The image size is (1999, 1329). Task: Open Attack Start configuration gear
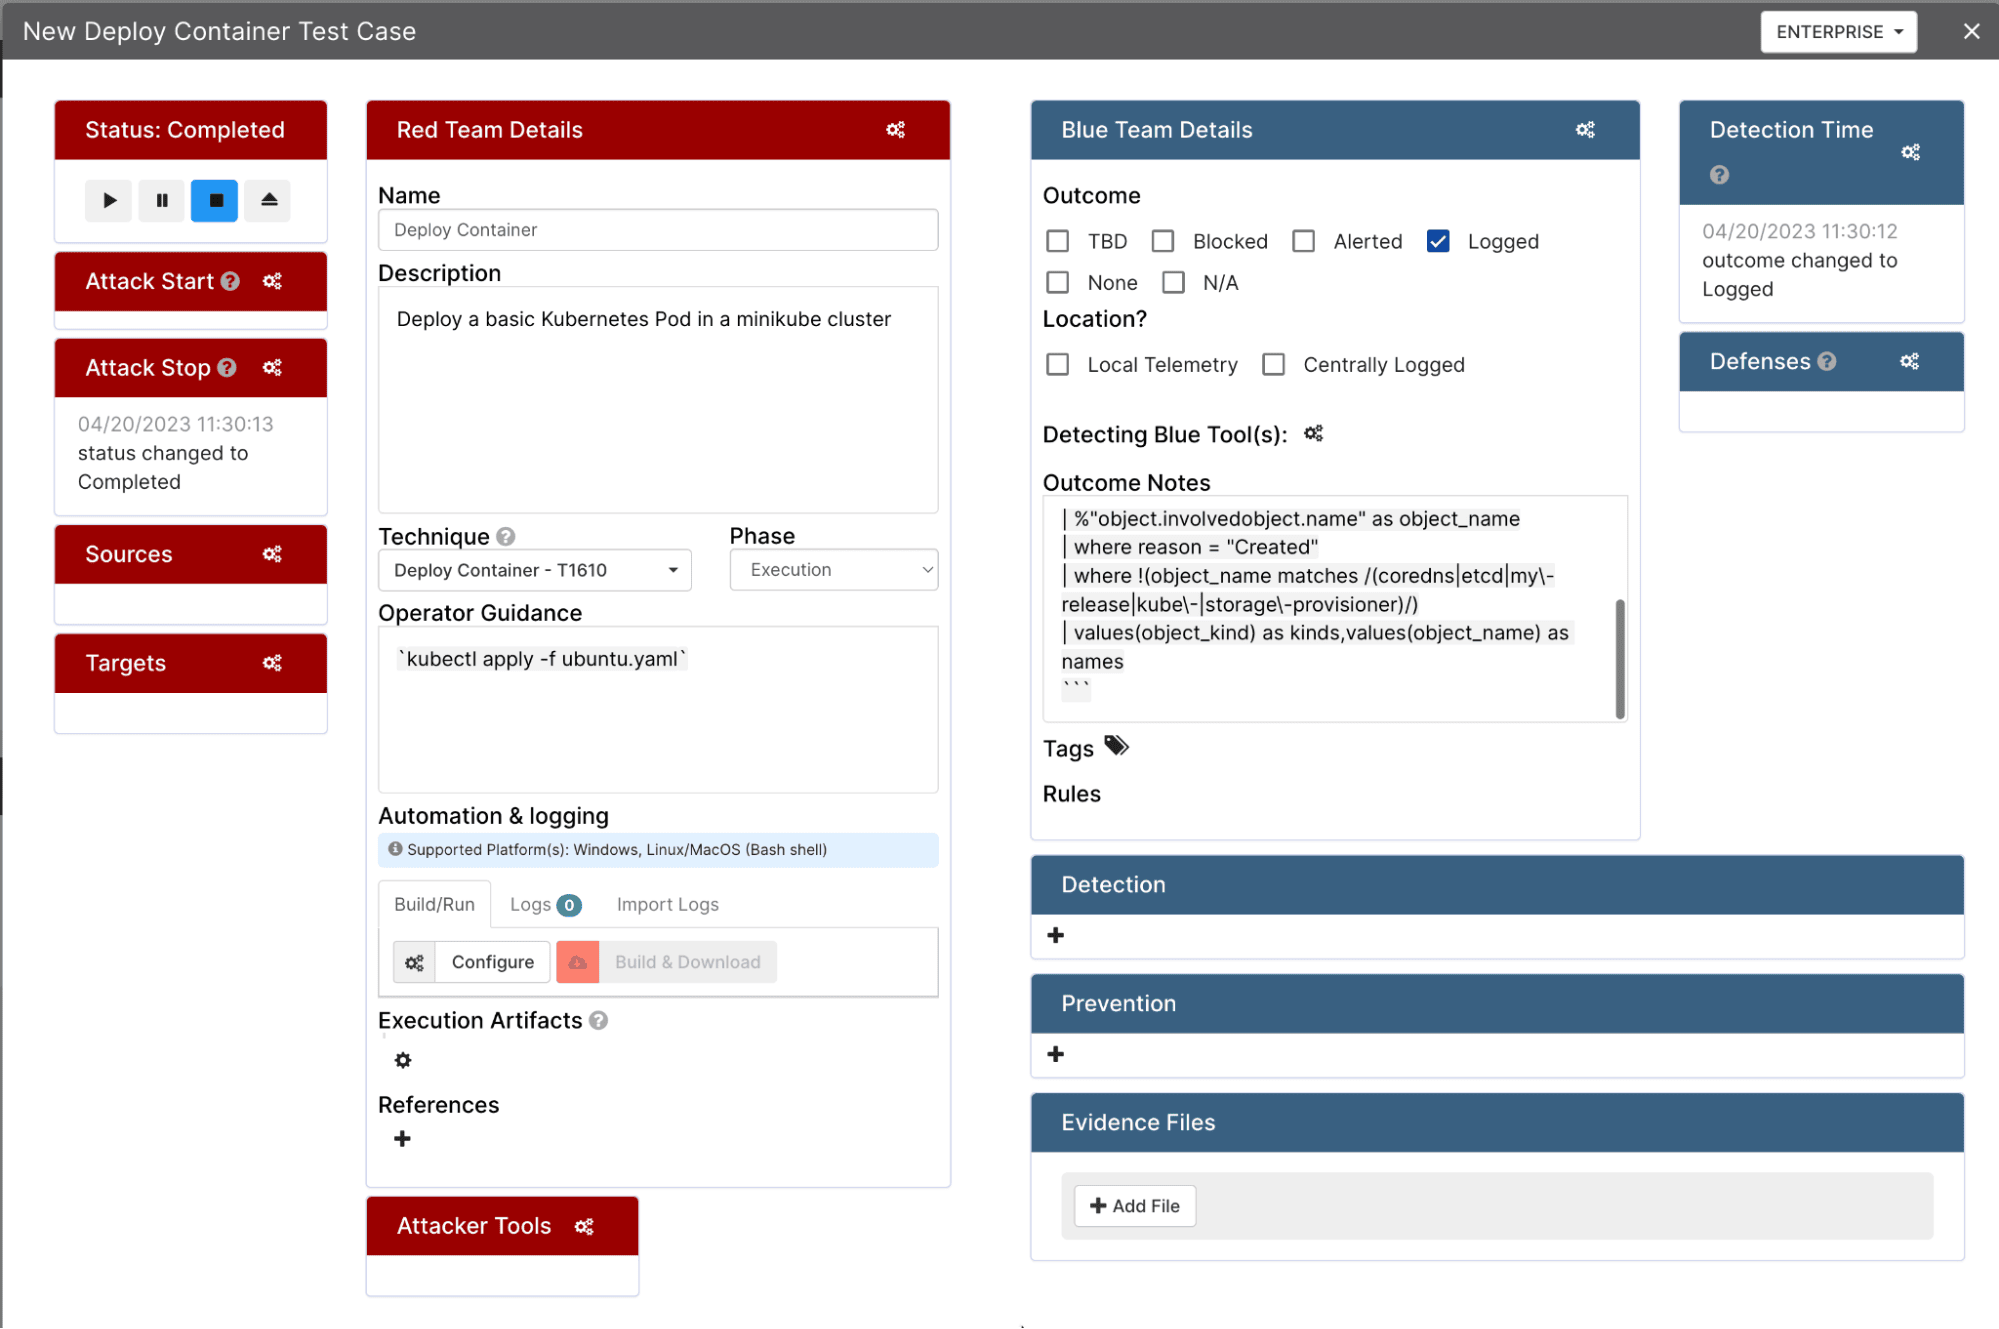(272, 281)
